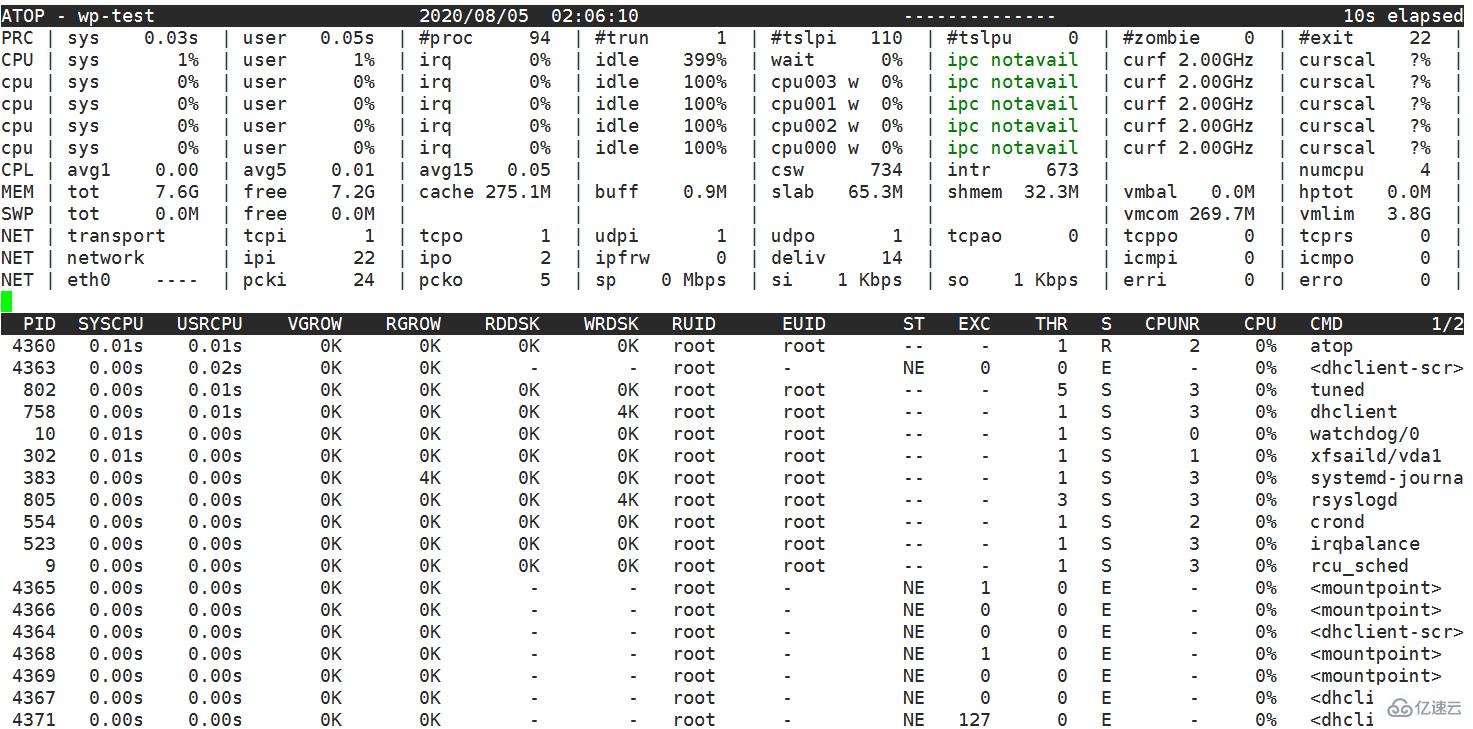The height and width of the screenshot is (729, 1473).
Task: Click the ATOP - wp-test title text
Action: [78, 16]
